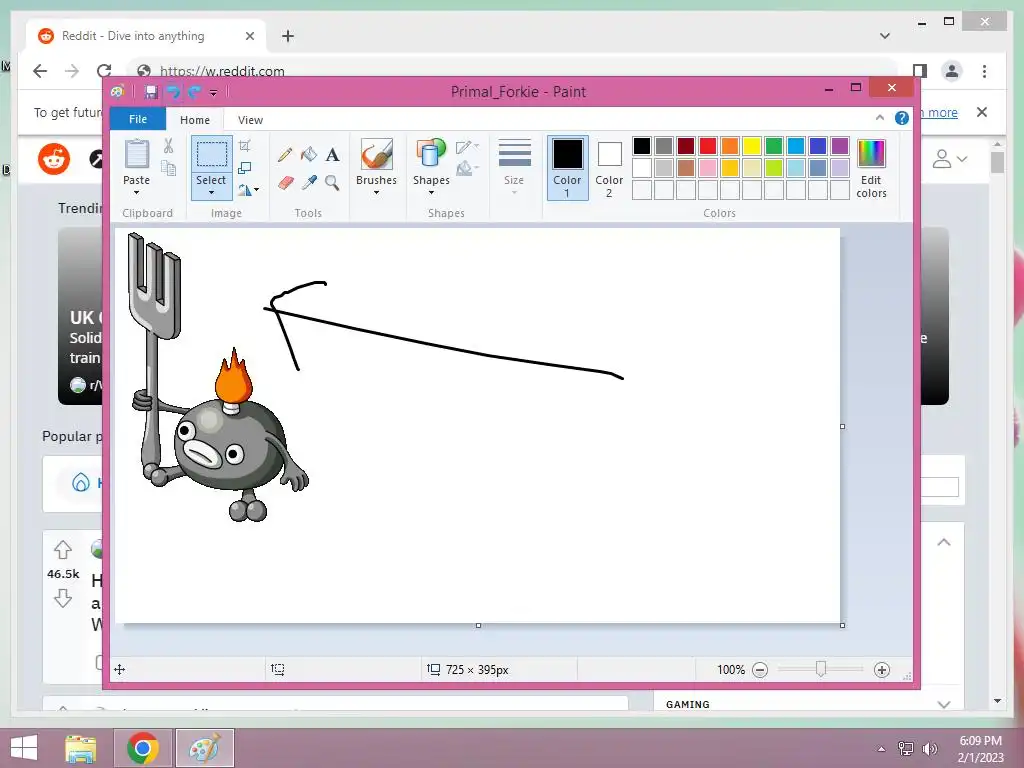Open File Explorer from taskbar
The image size is (1024, 768).
click(x=81, y=748)
